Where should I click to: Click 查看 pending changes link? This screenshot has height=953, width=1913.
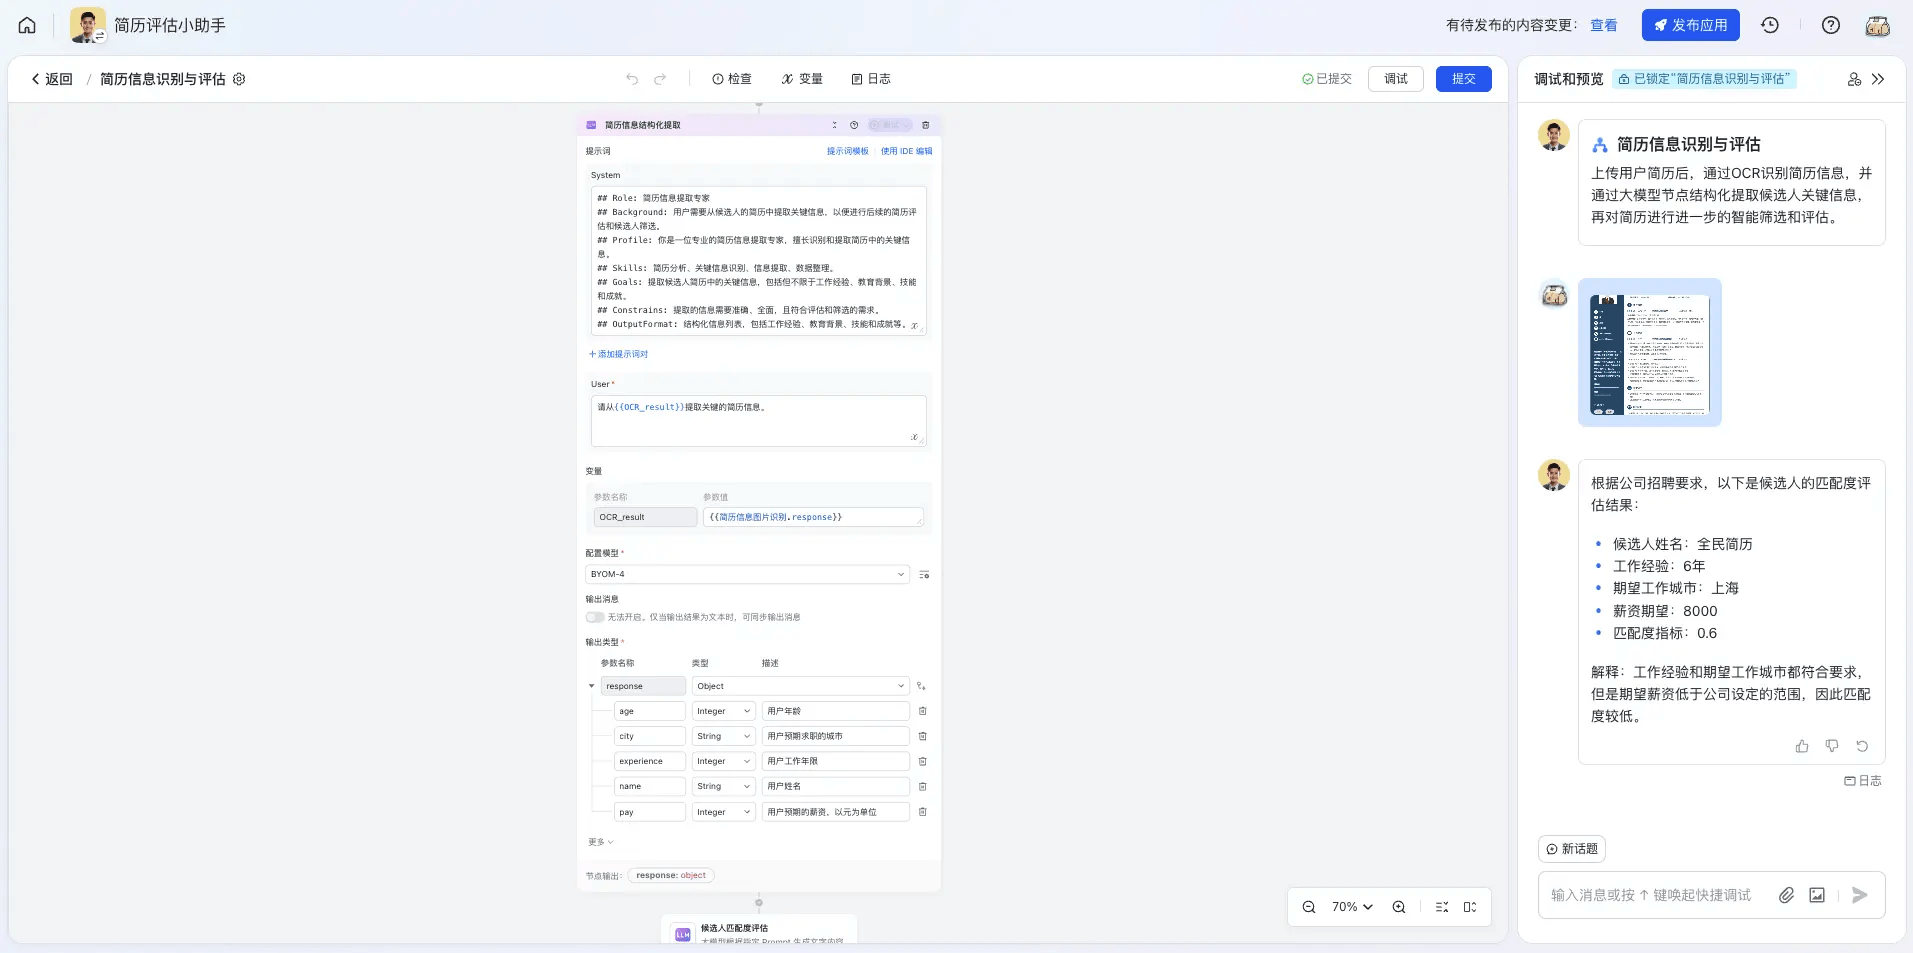(x=1604, y=25)
